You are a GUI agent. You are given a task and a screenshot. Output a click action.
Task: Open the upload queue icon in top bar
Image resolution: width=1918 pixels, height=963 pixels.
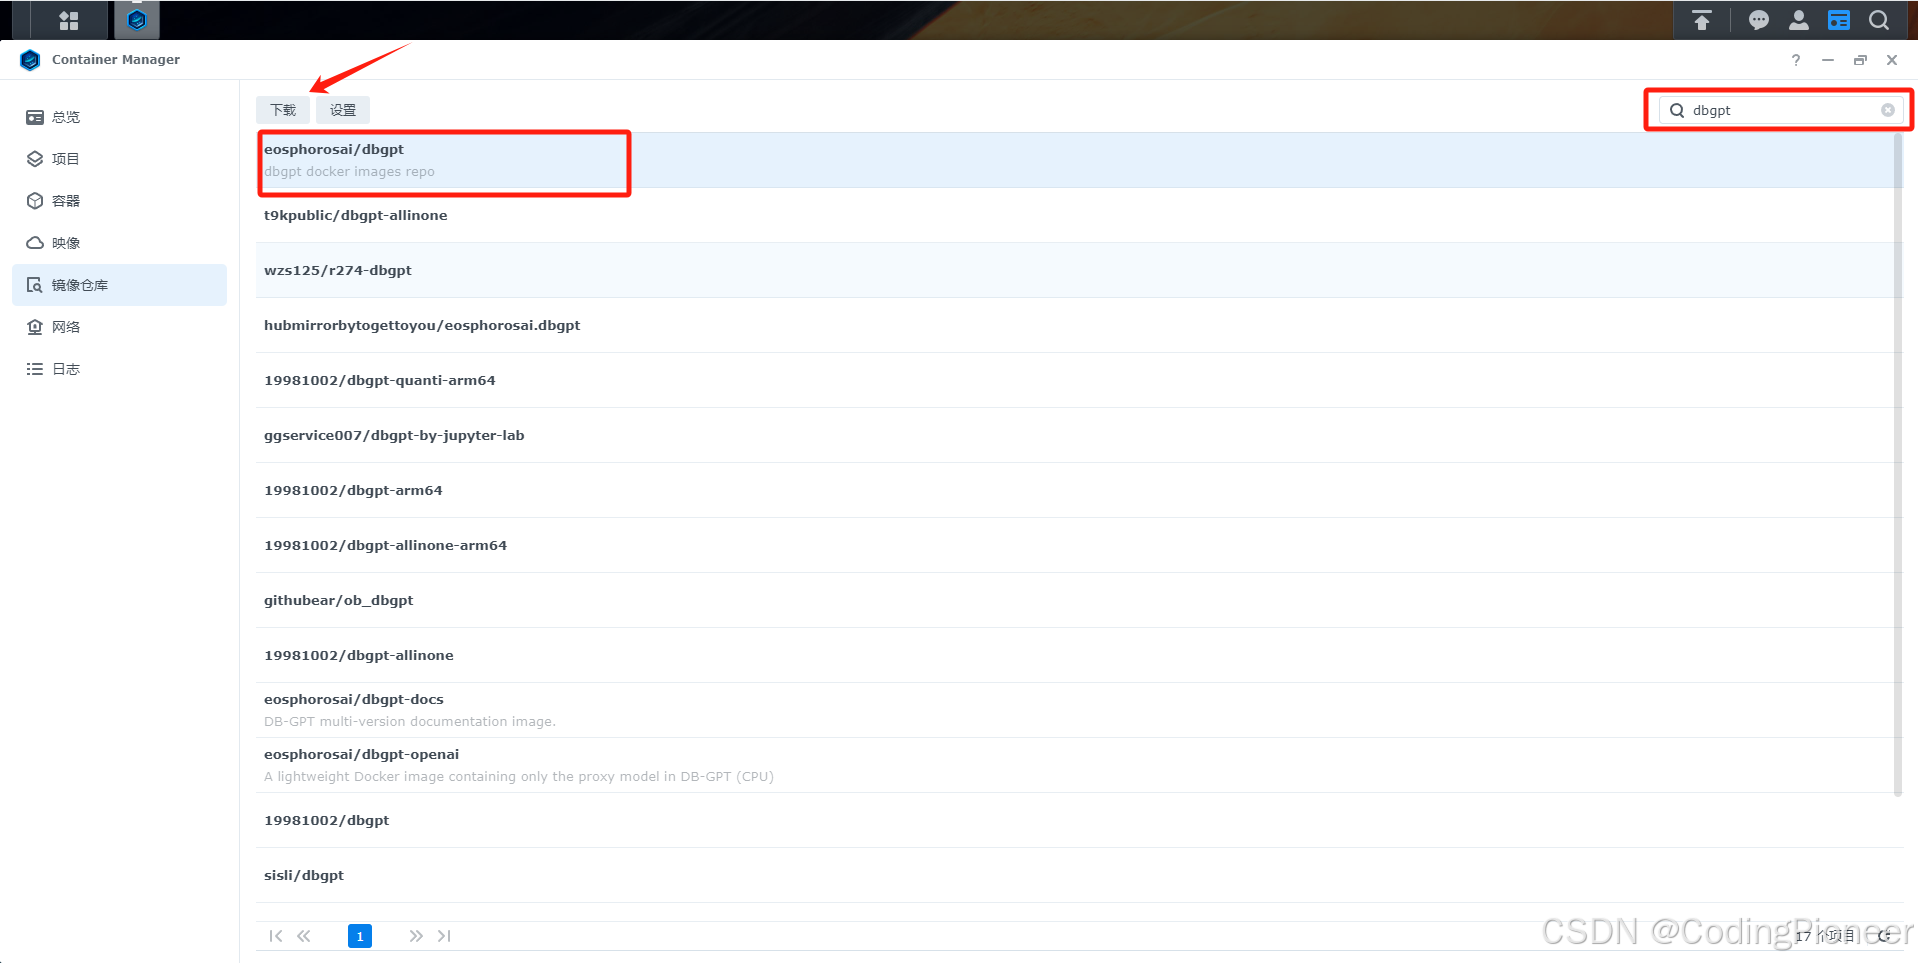pos(1701,20)
